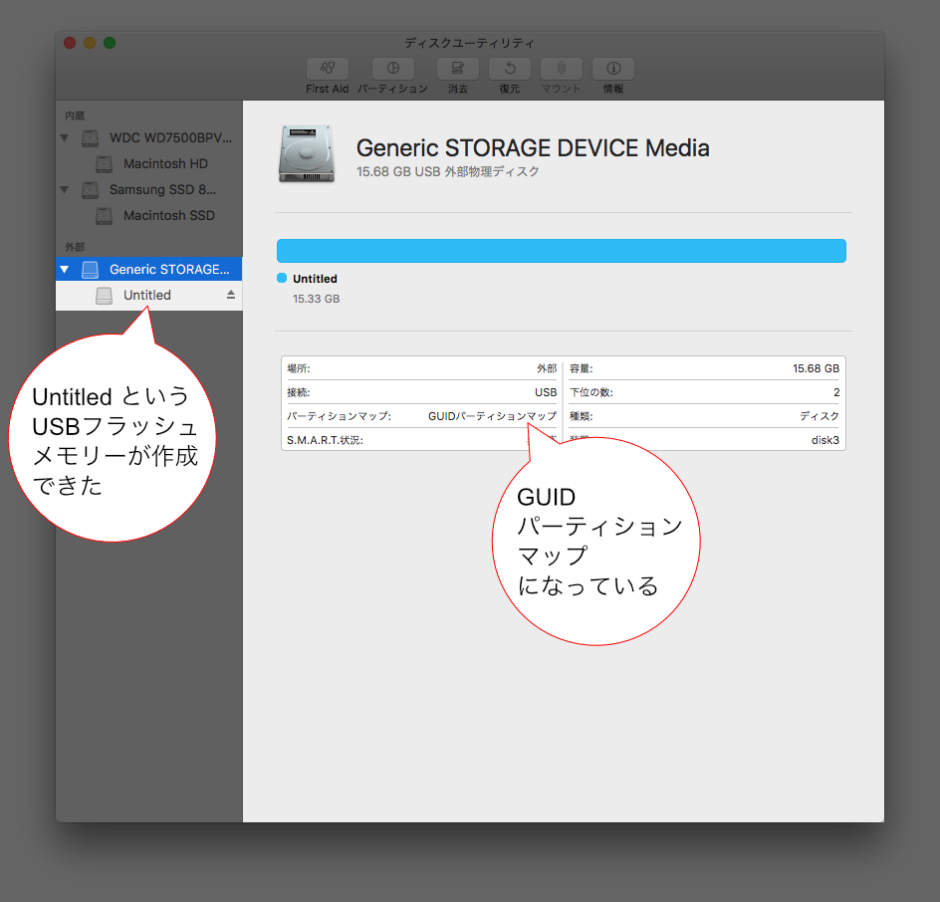Screen dimensions: 940x902
Task: Click the マウント (Mount) toolbar icon
Action: pos(561,68)
